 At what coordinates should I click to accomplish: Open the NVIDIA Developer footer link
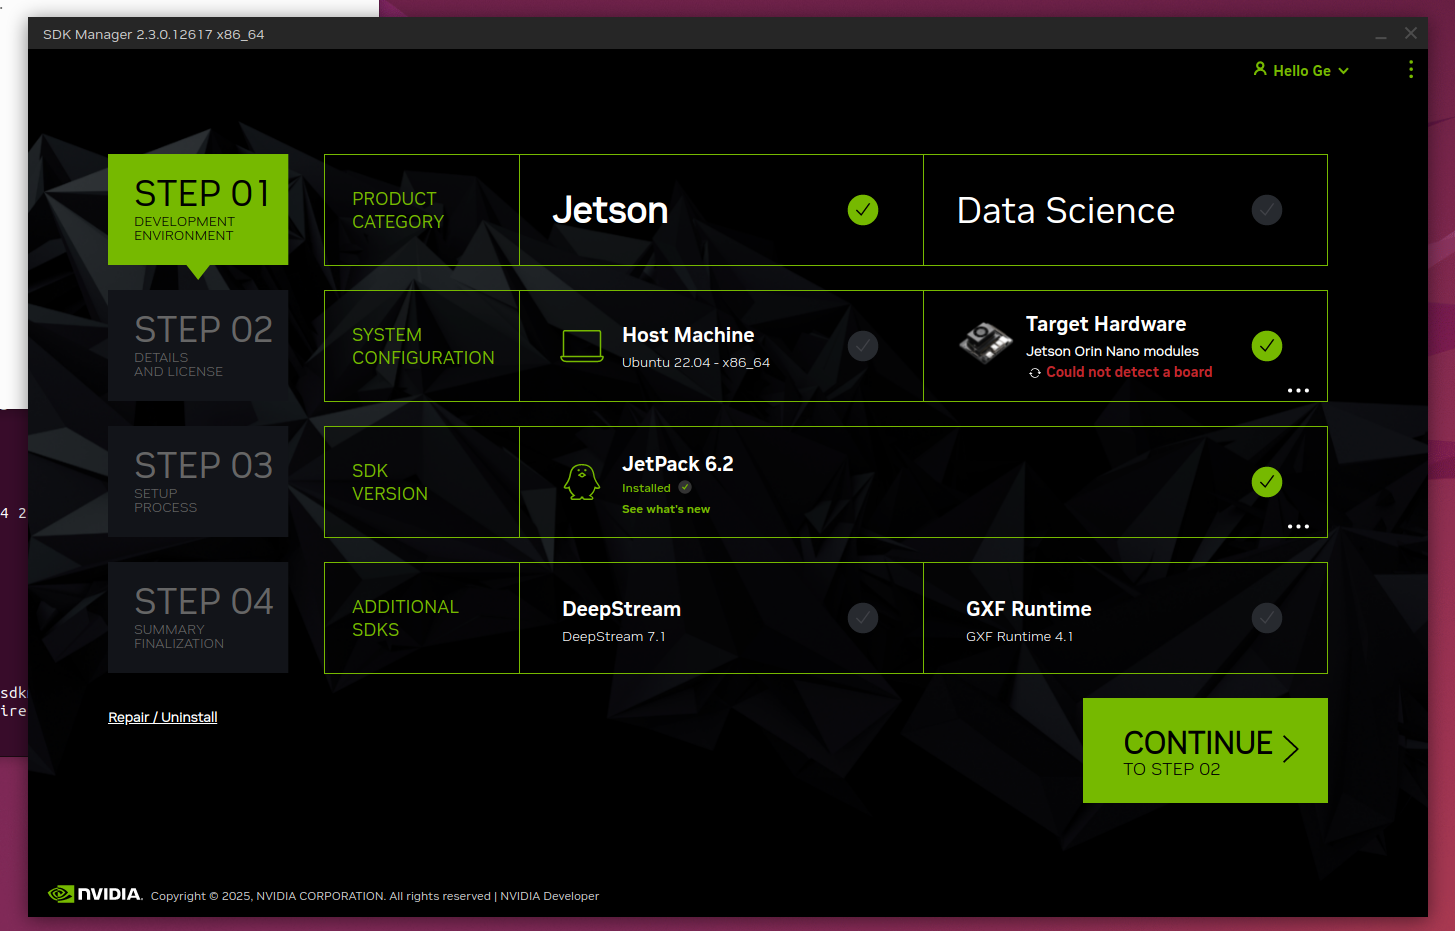(550, 896)
